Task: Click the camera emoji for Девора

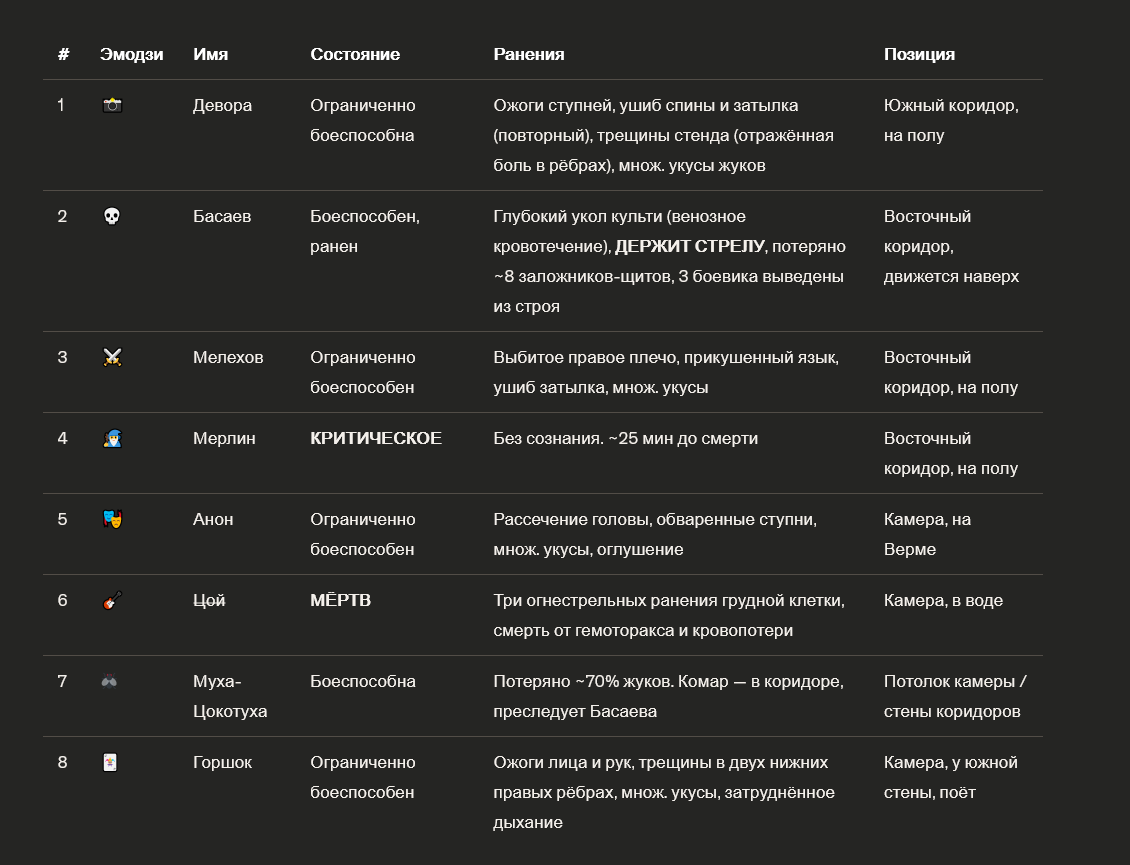Action: [x=112, y=105]
